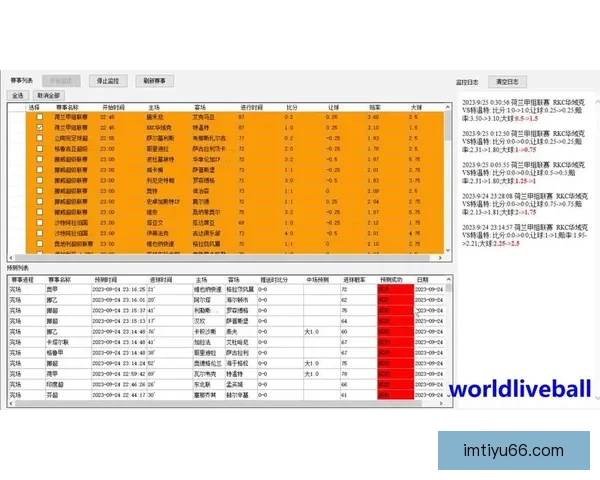
Task: Select prediction row timed 2023-09-24 22:59:42
Action: [x=226, y=374]
